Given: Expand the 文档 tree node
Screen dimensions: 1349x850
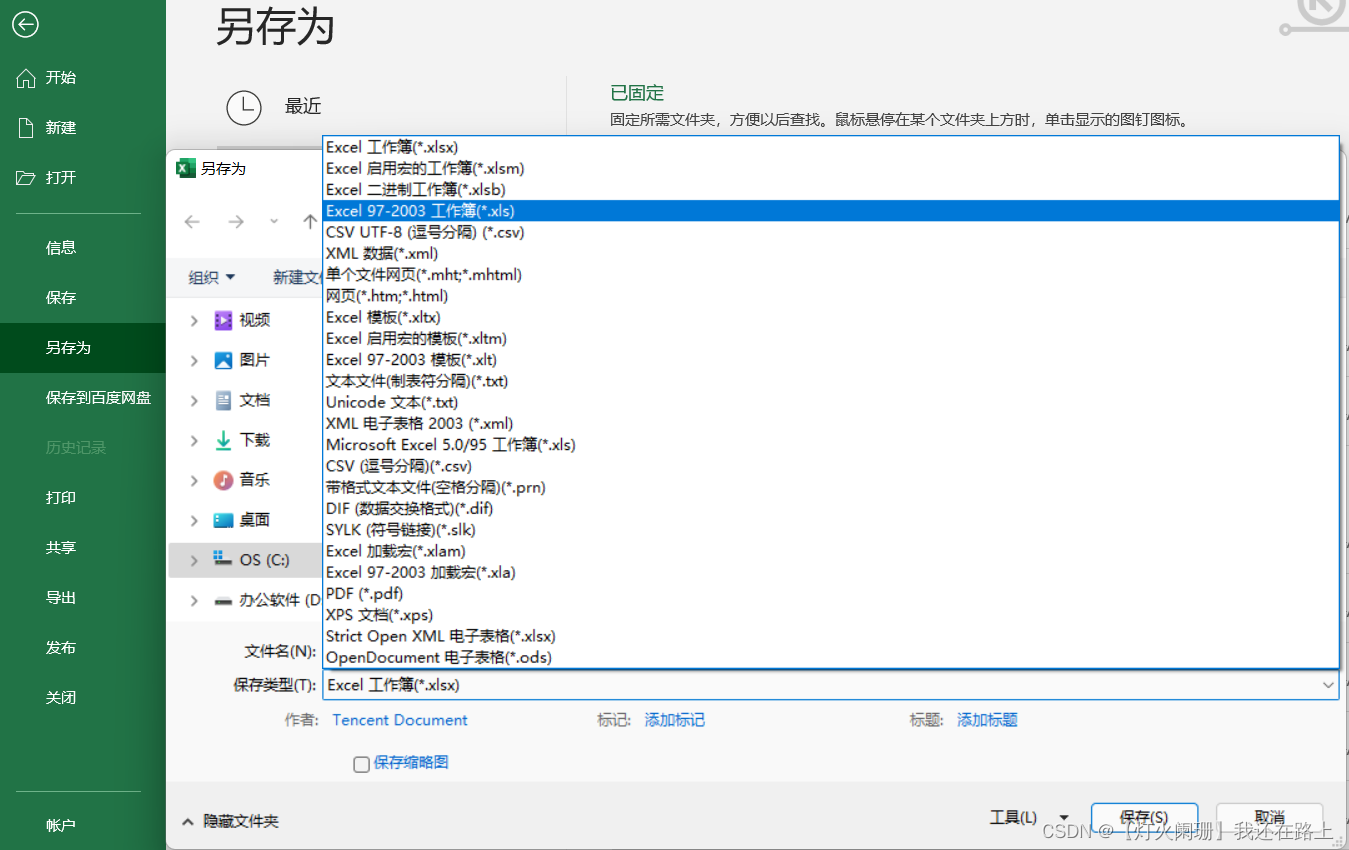Looking at the screenshot, I should 194,400.
